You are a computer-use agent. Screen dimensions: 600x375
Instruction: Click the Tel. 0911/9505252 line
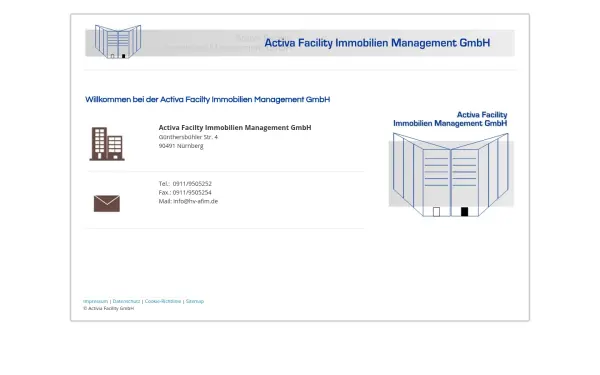185,184
